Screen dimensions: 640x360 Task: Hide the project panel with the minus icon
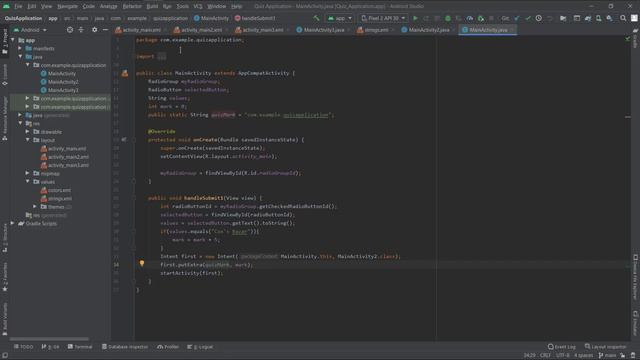coord(105,30)
